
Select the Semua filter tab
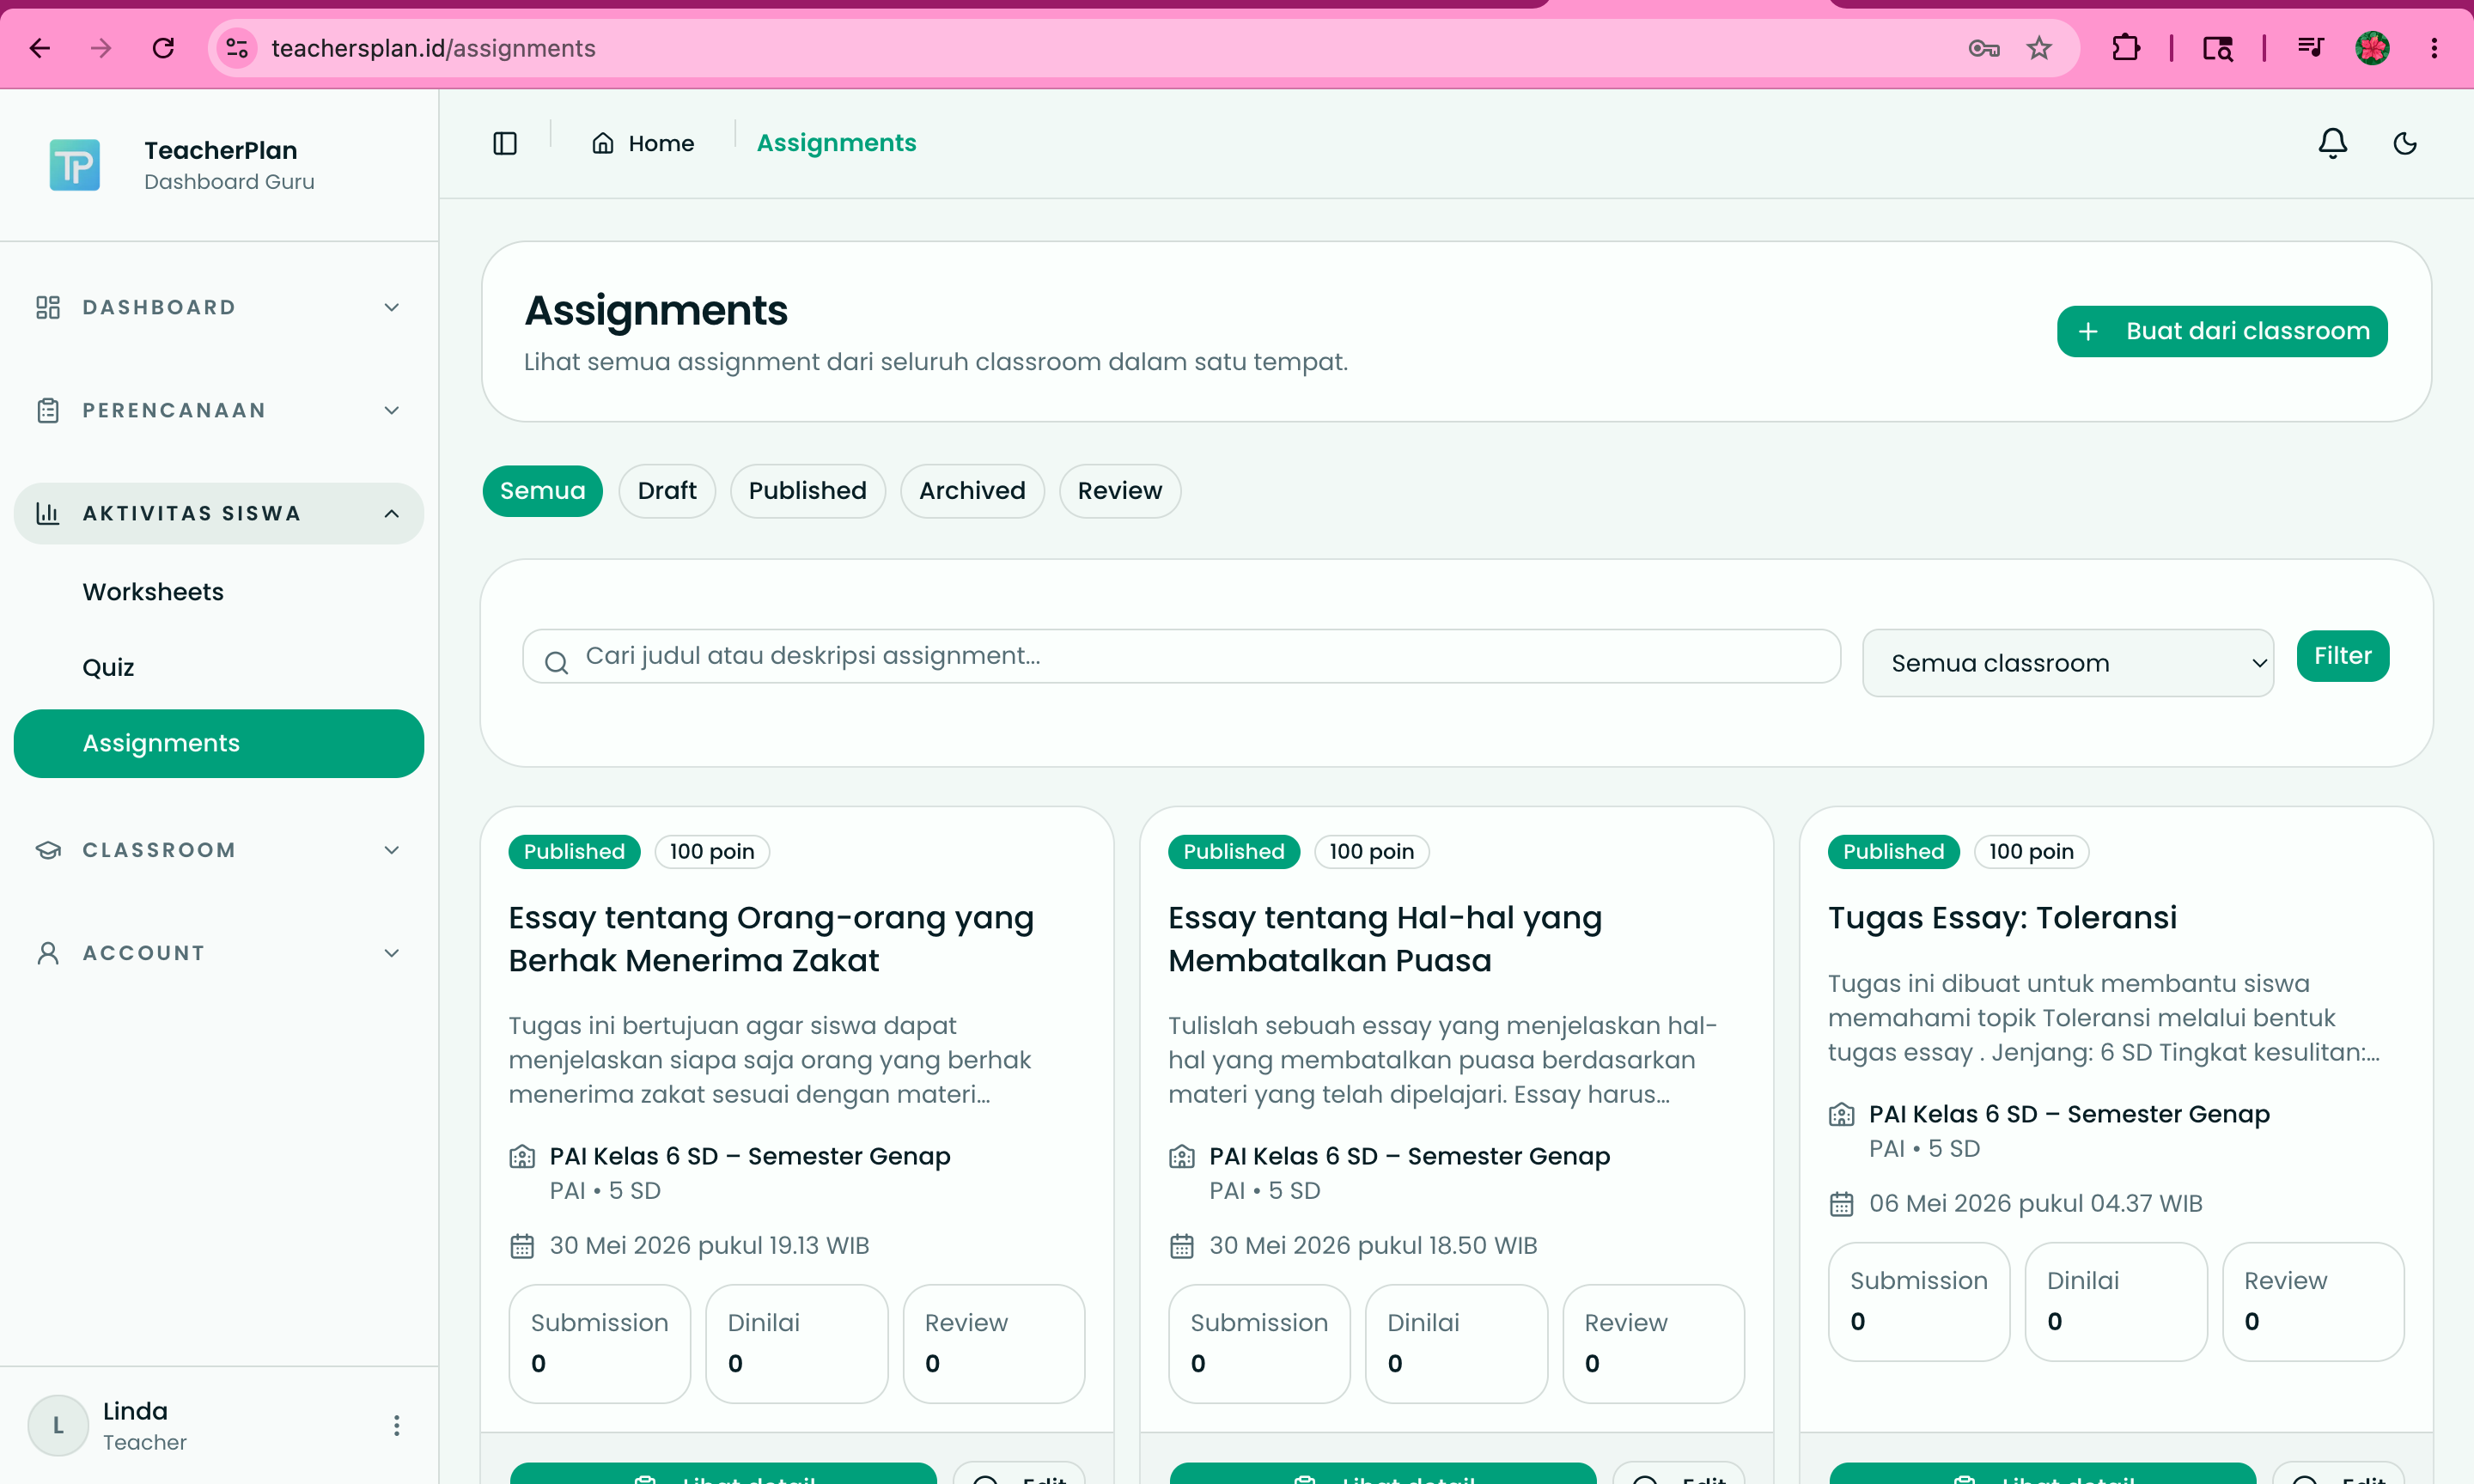543,491
